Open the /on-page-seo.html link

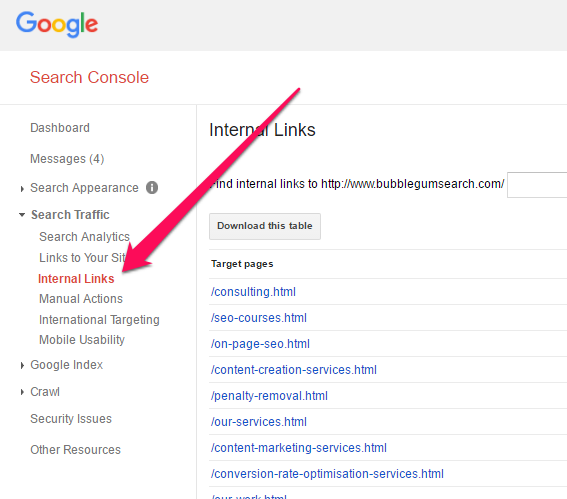point(260,344)
